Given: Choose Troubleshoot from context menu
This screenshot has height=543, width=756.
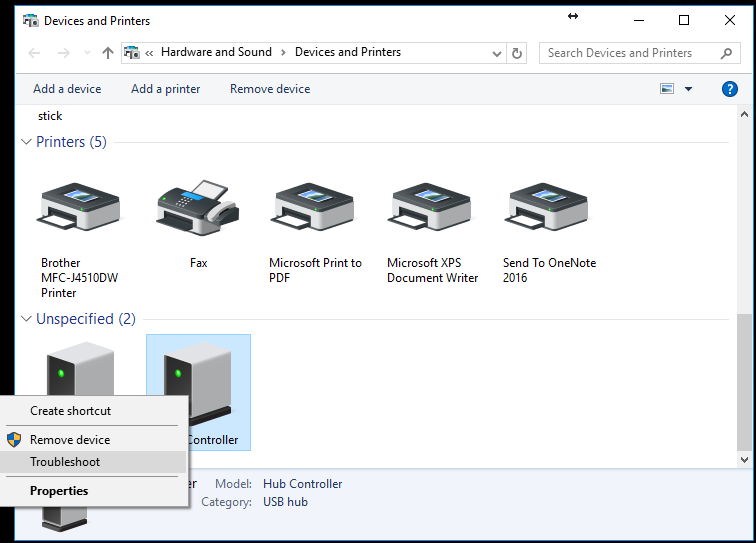Looking at the screenshot, I should point(94,462).
